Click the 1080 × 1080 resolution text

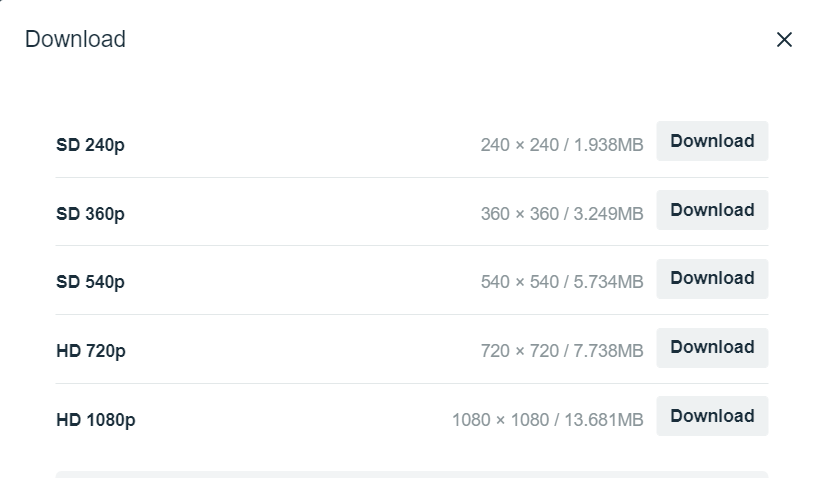pyautogui.click(x=500, y=420)
